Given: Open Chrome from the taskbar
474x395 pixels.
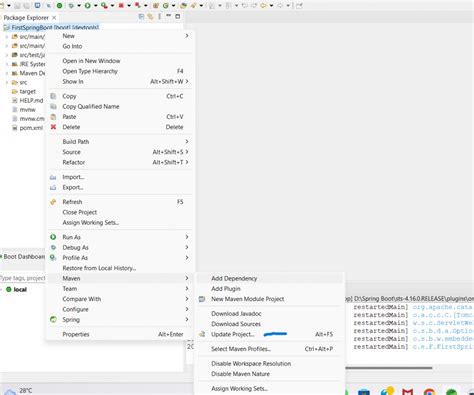Looking at the screenshot, I should pos(429,392).
